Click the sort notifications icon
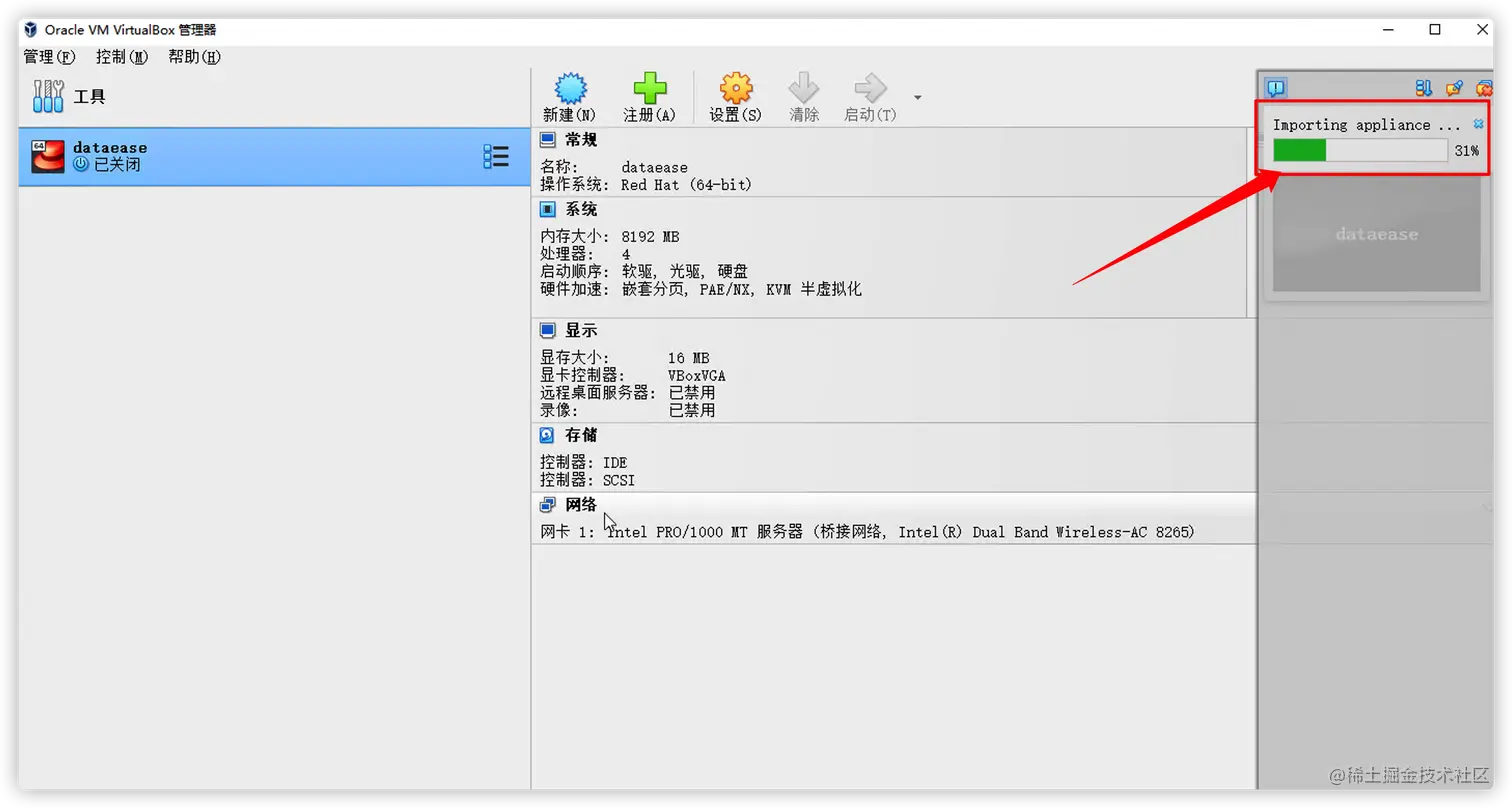The height and width of the screenshot is (808, 1512). tap(1423, 88)
